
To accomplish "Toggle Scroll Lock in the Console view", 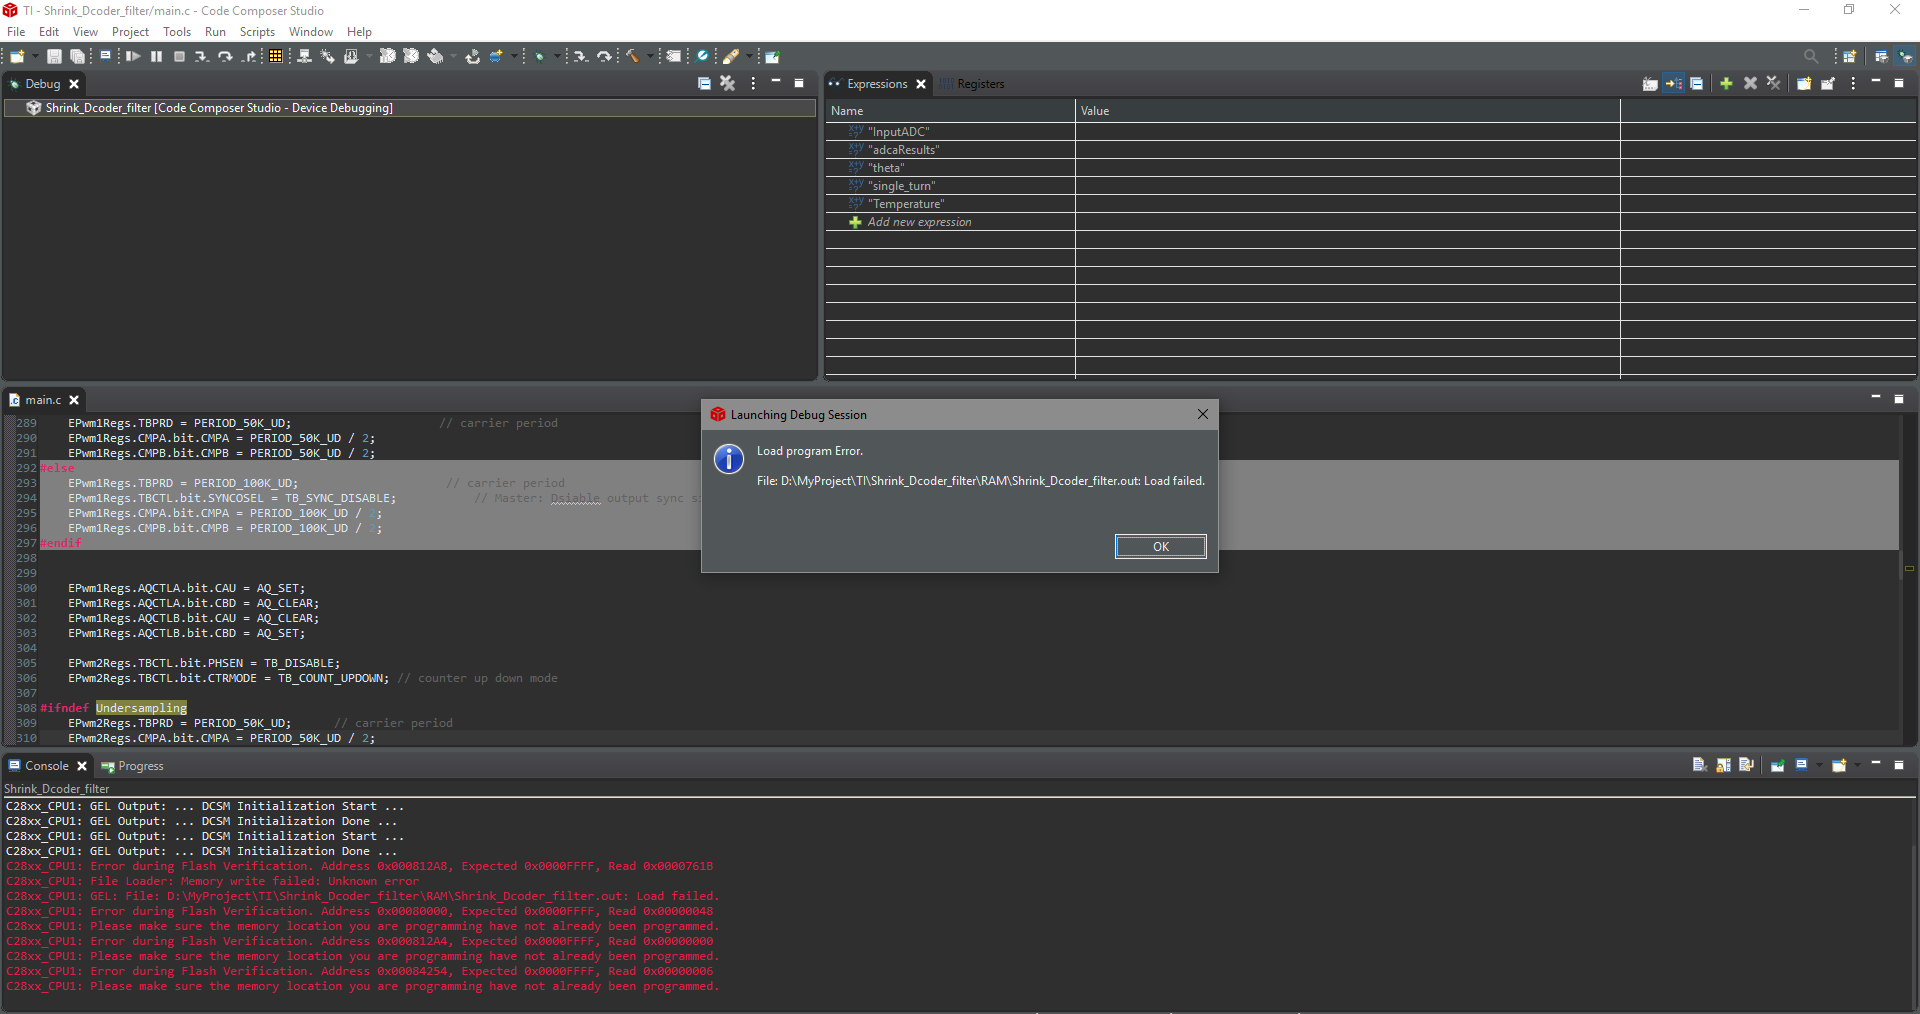I will click(x=1723, y=765).
